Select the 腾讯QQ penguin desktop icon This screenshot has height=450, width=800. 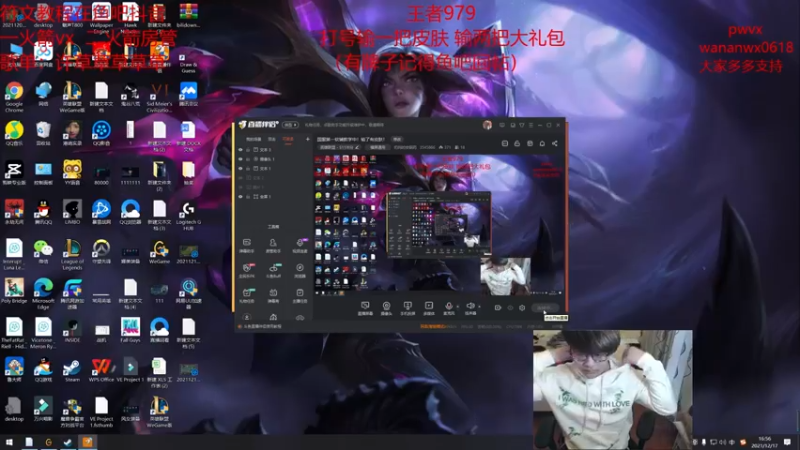tap(43, 212)
